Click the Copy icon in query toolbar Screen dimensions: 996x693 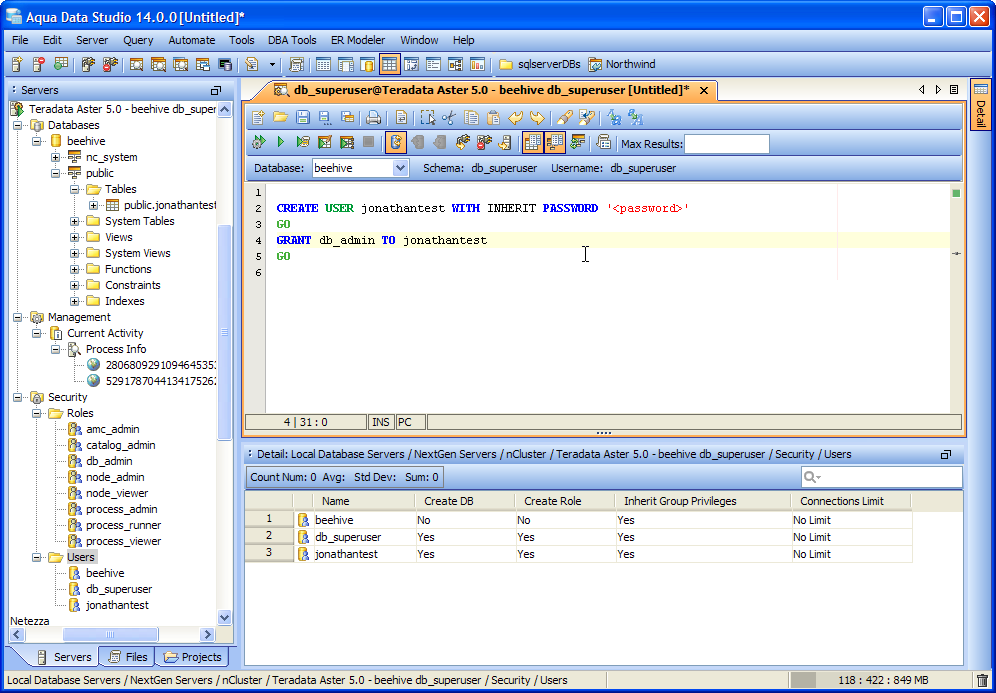[x=471, y=117]
